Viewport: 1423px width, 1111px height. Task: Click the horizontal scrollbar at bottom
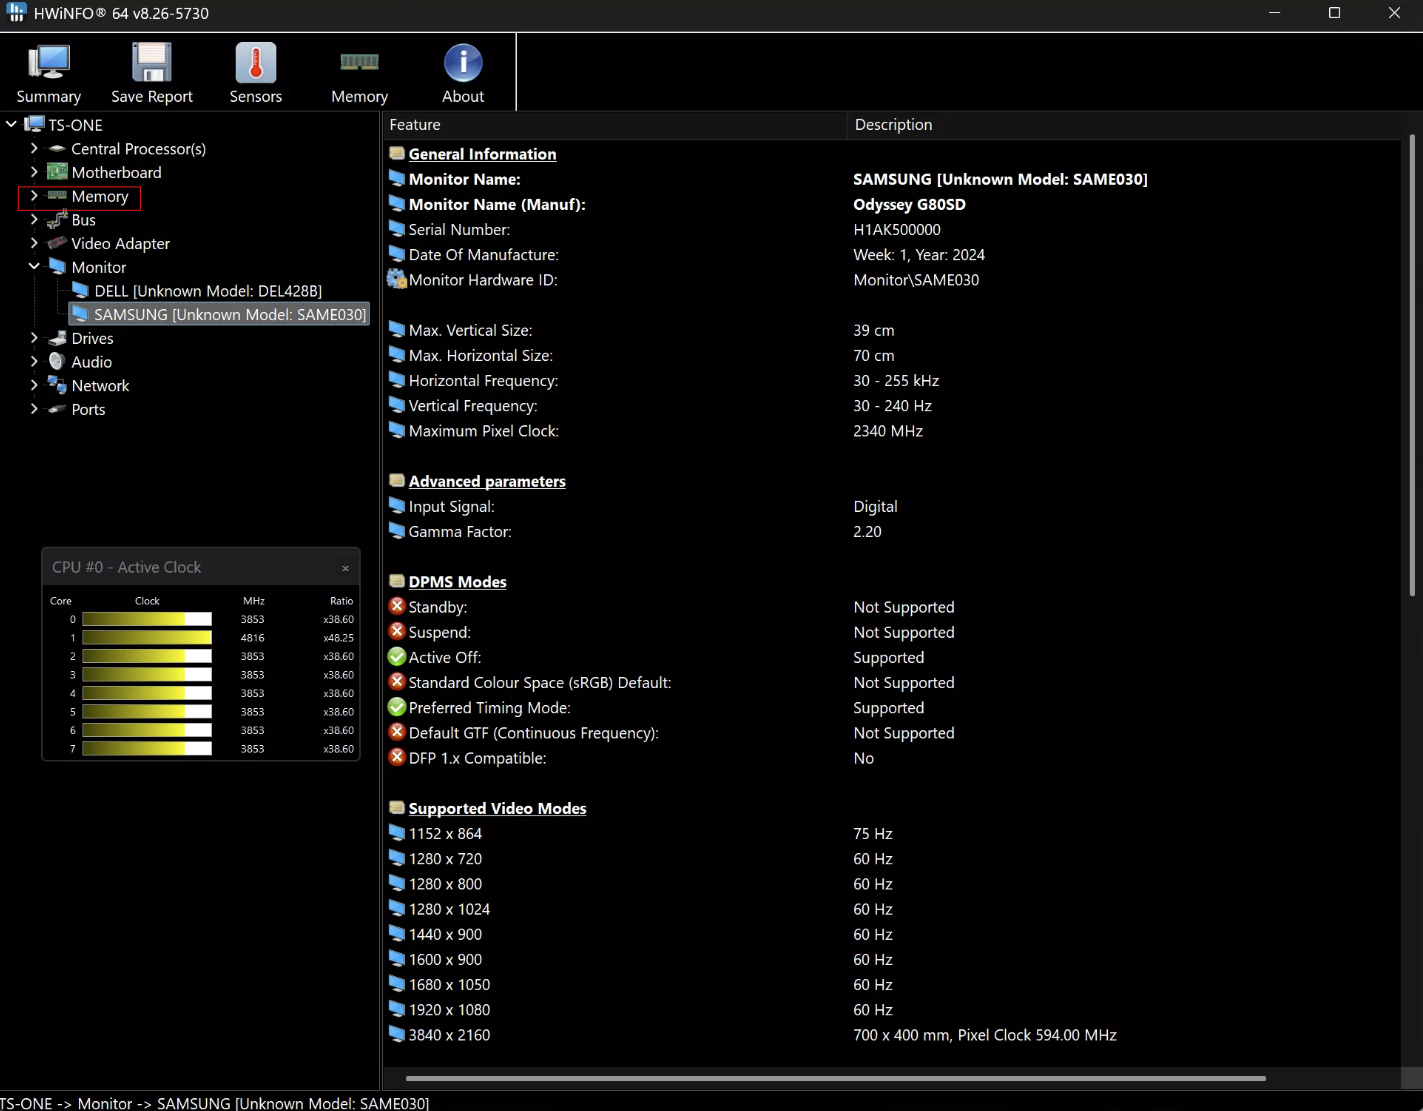point(835,1078)
